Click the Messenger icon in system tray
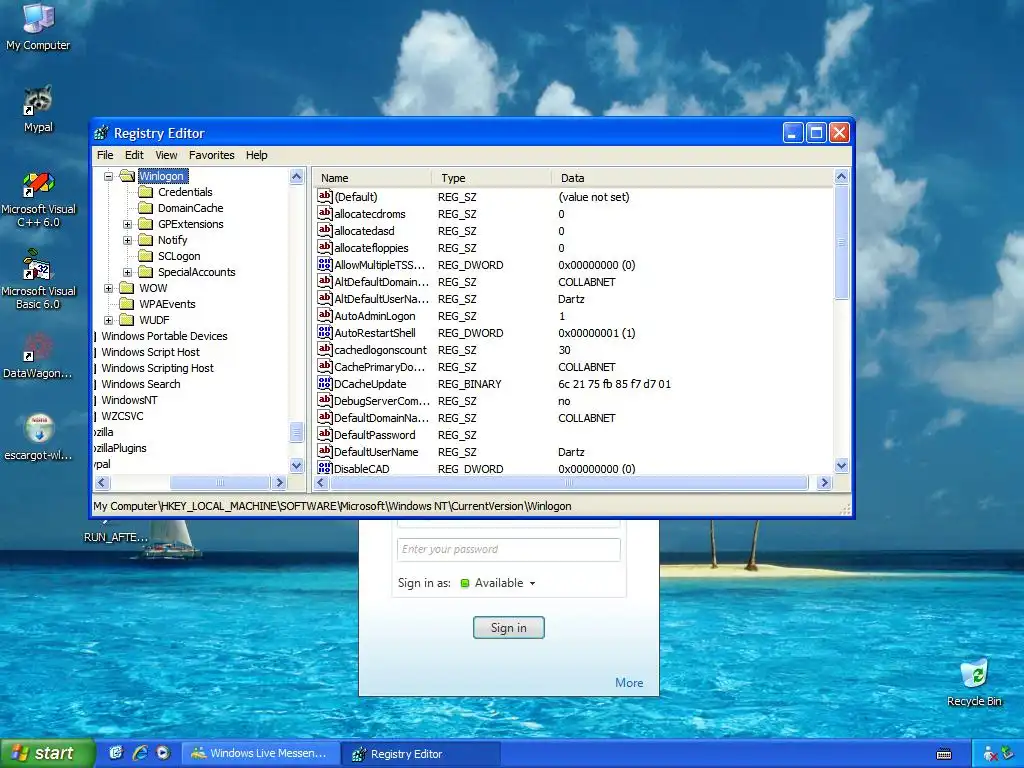The height and width of the screenshot is (768, 1024). pos(990,754)
